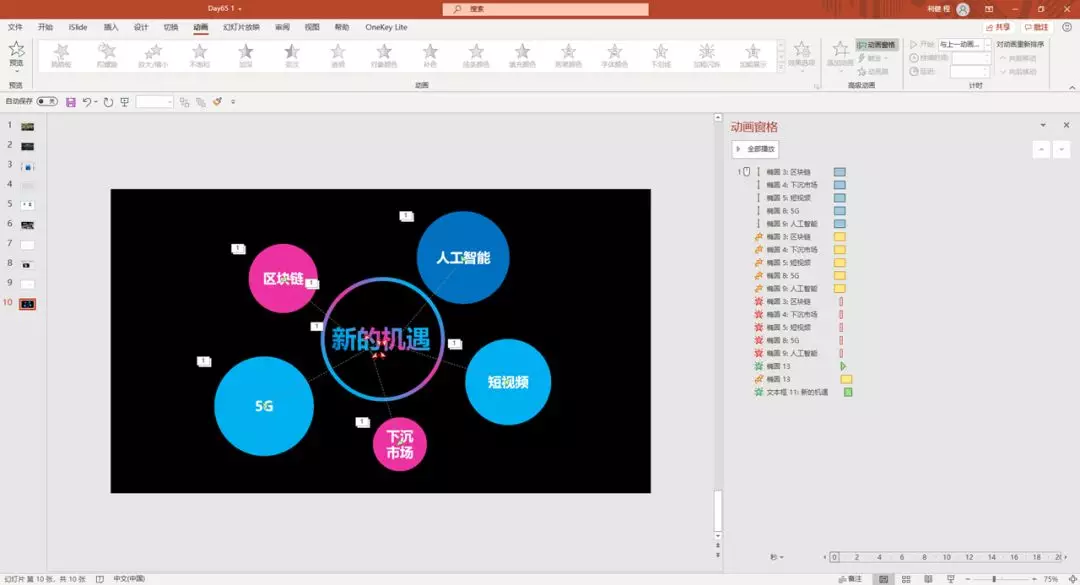
Task: Click the 持续时间 duration field
Action: pyautogui.click(x=970, y=58)
